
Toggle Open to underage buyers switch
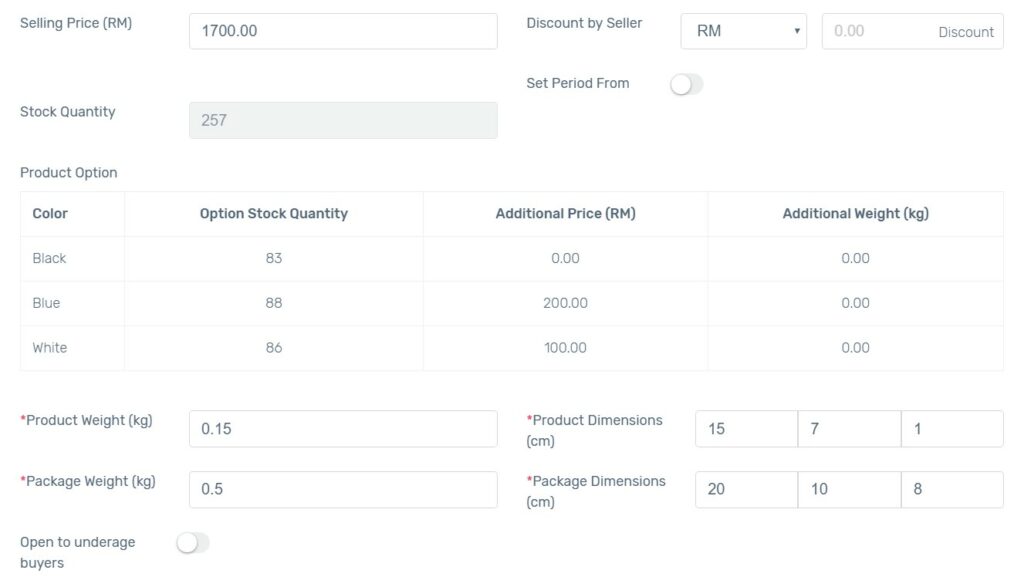[x=193, y=543]
